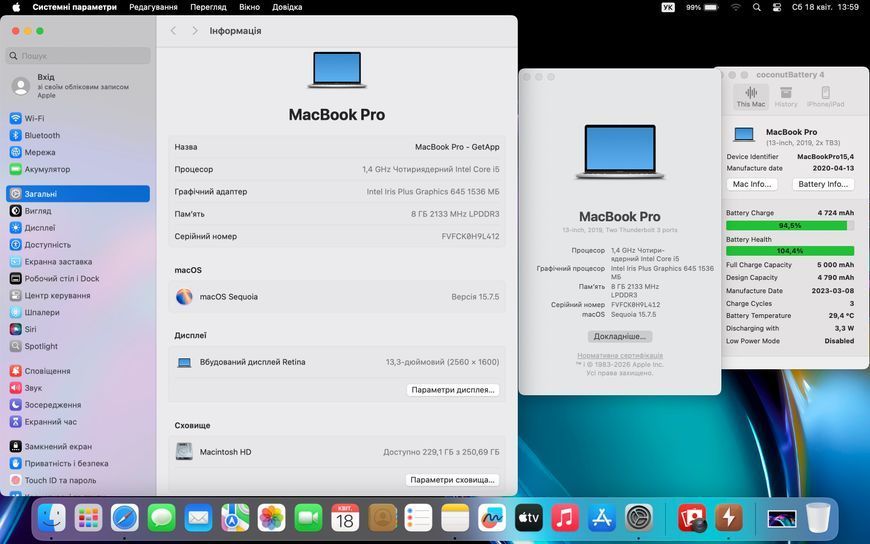Click the Battery Health 104,4% bar
The width and height of the screenshot is (870, 544).
(x=790, y=251)
